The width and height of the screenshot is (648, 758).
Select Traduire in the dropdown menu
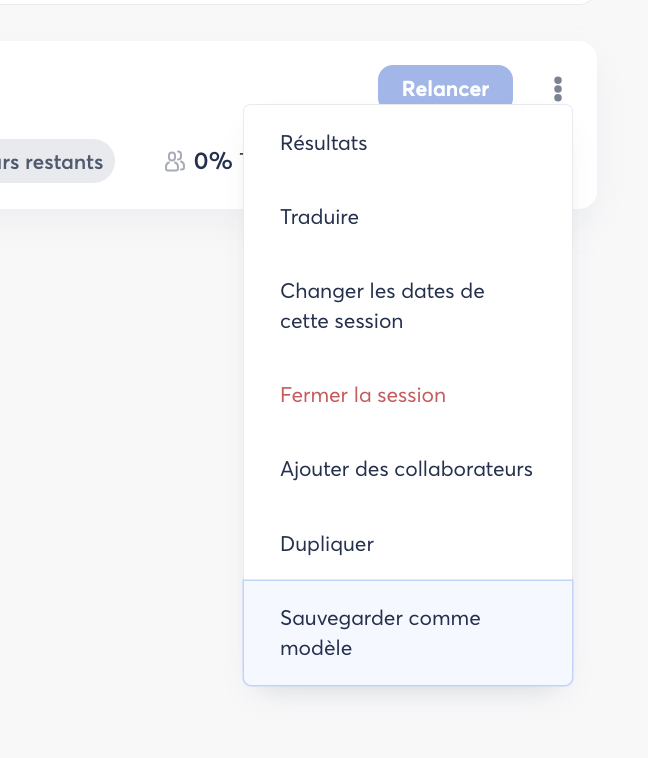[319, 217]
